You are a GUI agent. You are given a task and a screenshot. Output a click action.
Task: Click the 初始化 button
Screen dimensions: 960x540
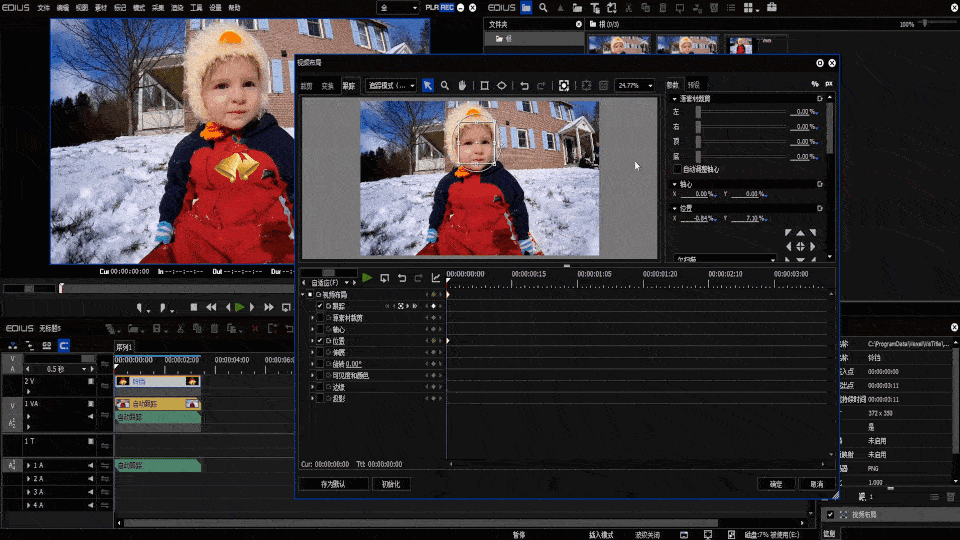pyautogui.click(x=391, y=484)
